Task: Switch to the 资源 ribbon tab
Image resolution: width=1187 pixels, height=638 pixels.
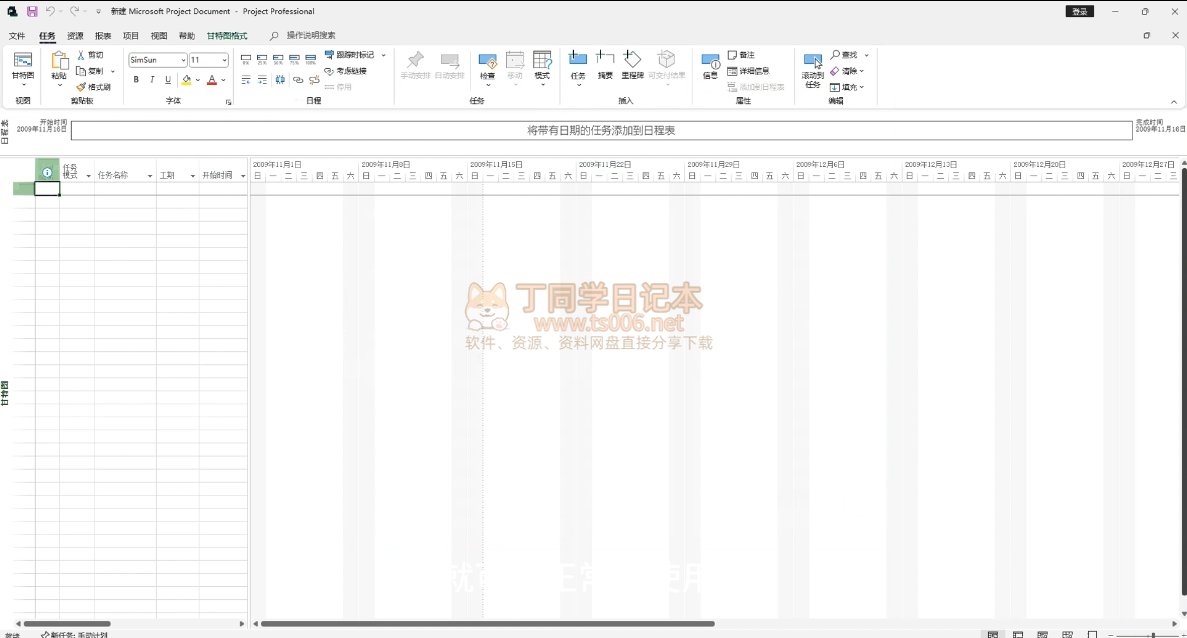Action: [x=75, y=36]
